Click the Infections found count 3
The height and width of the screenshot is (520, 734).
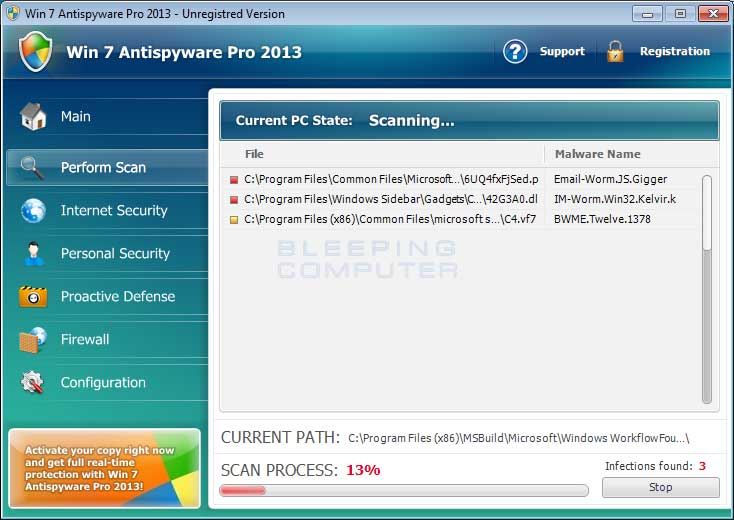pos(702,466)
